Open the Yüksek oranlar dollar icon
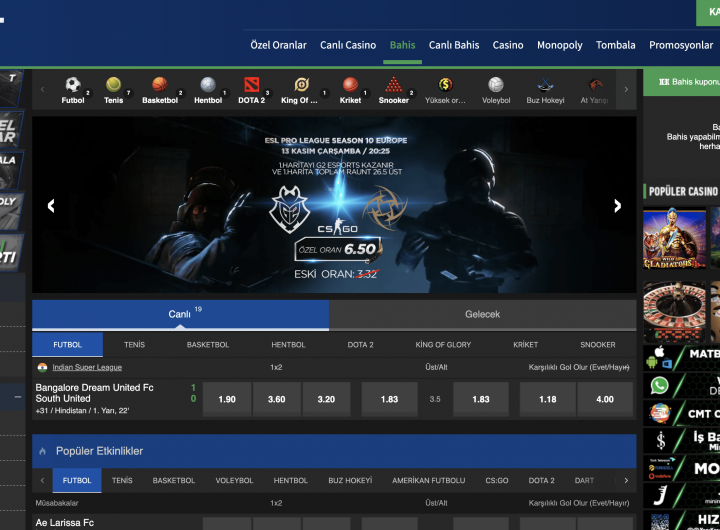Viewport: 720px width, 530px height. click(x=445, y=85)
